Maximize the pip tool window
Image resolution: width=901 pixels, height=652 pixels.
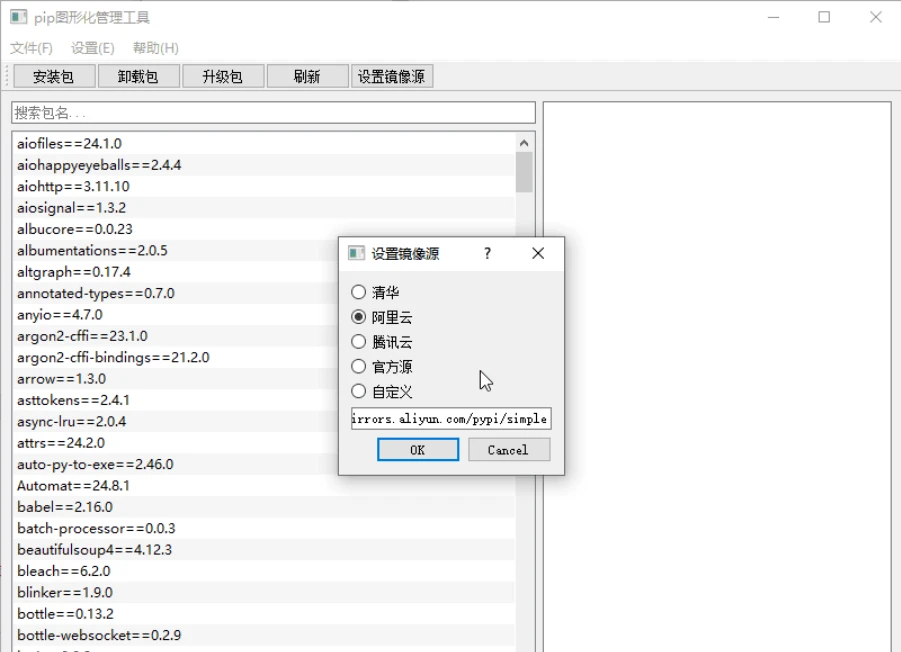[x=824, y=17]
